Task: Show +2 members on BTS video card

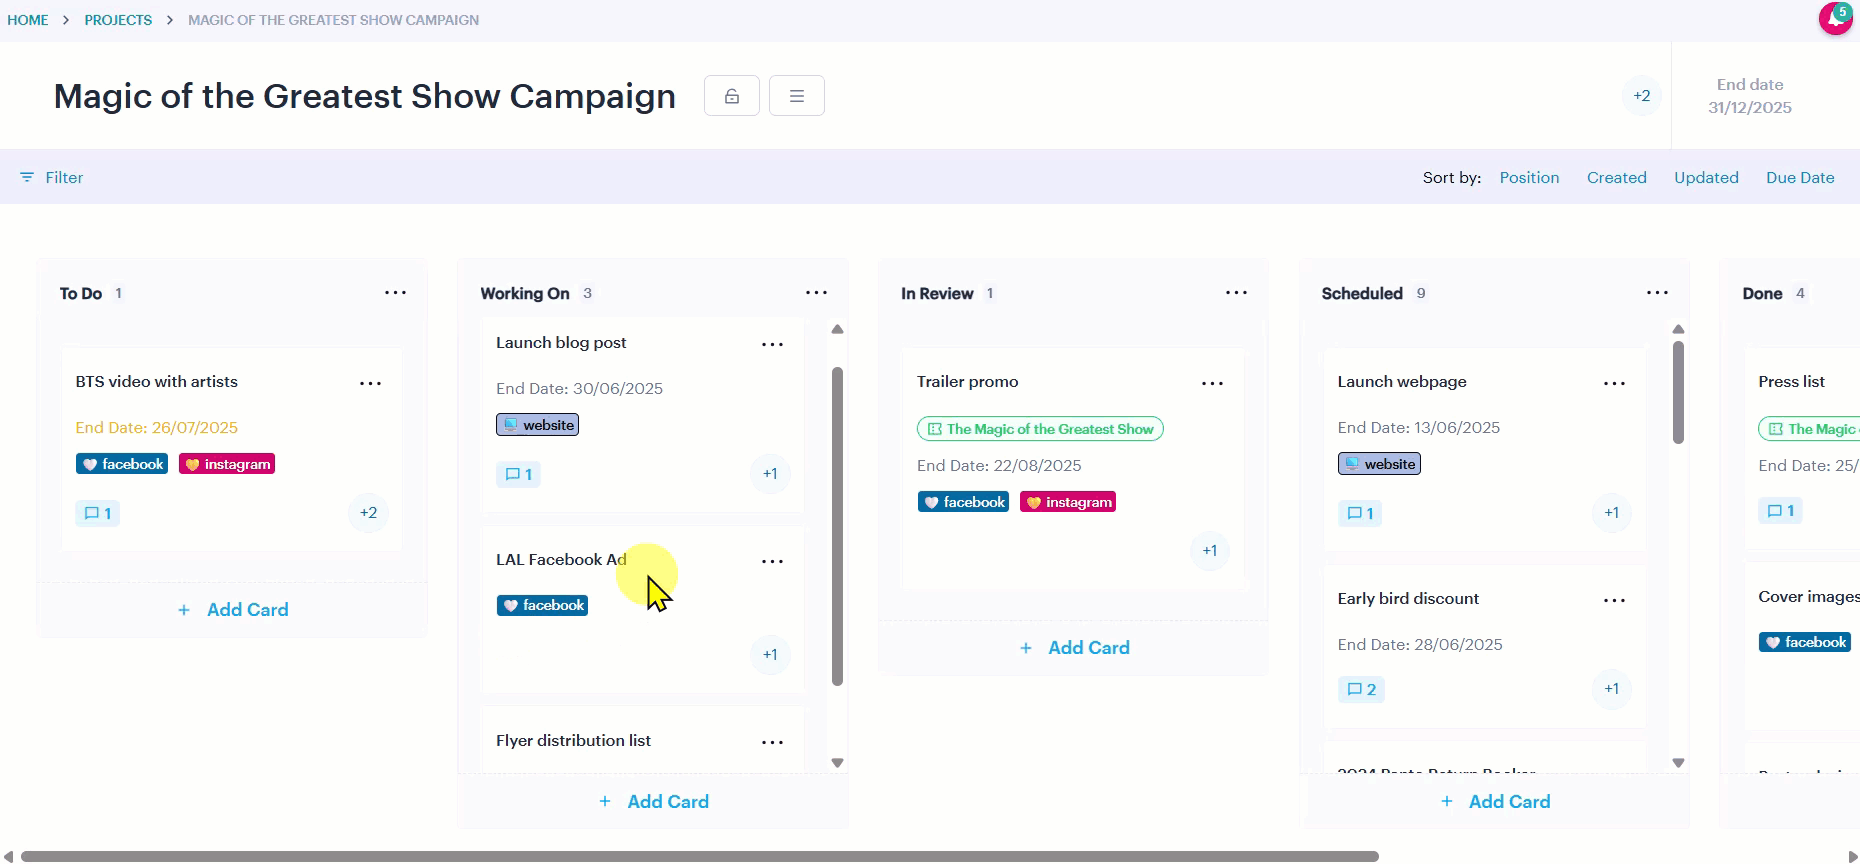Action: [369, 513]
